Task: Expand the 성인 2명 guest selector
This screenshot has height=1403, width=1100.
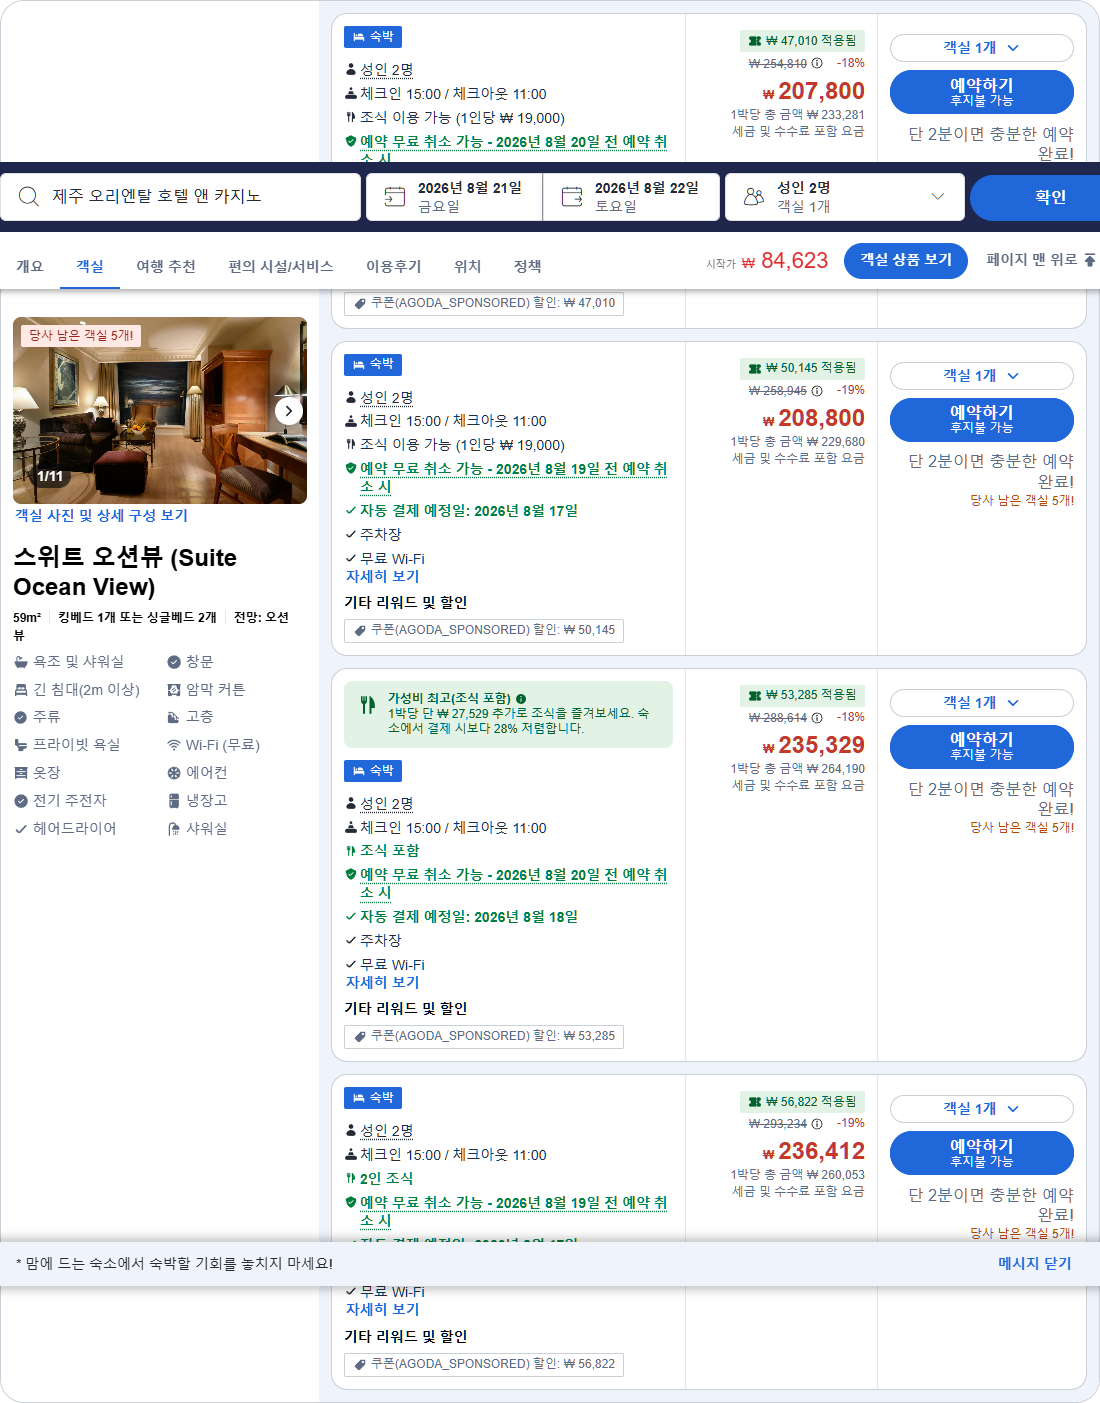Action: point(845,197)
